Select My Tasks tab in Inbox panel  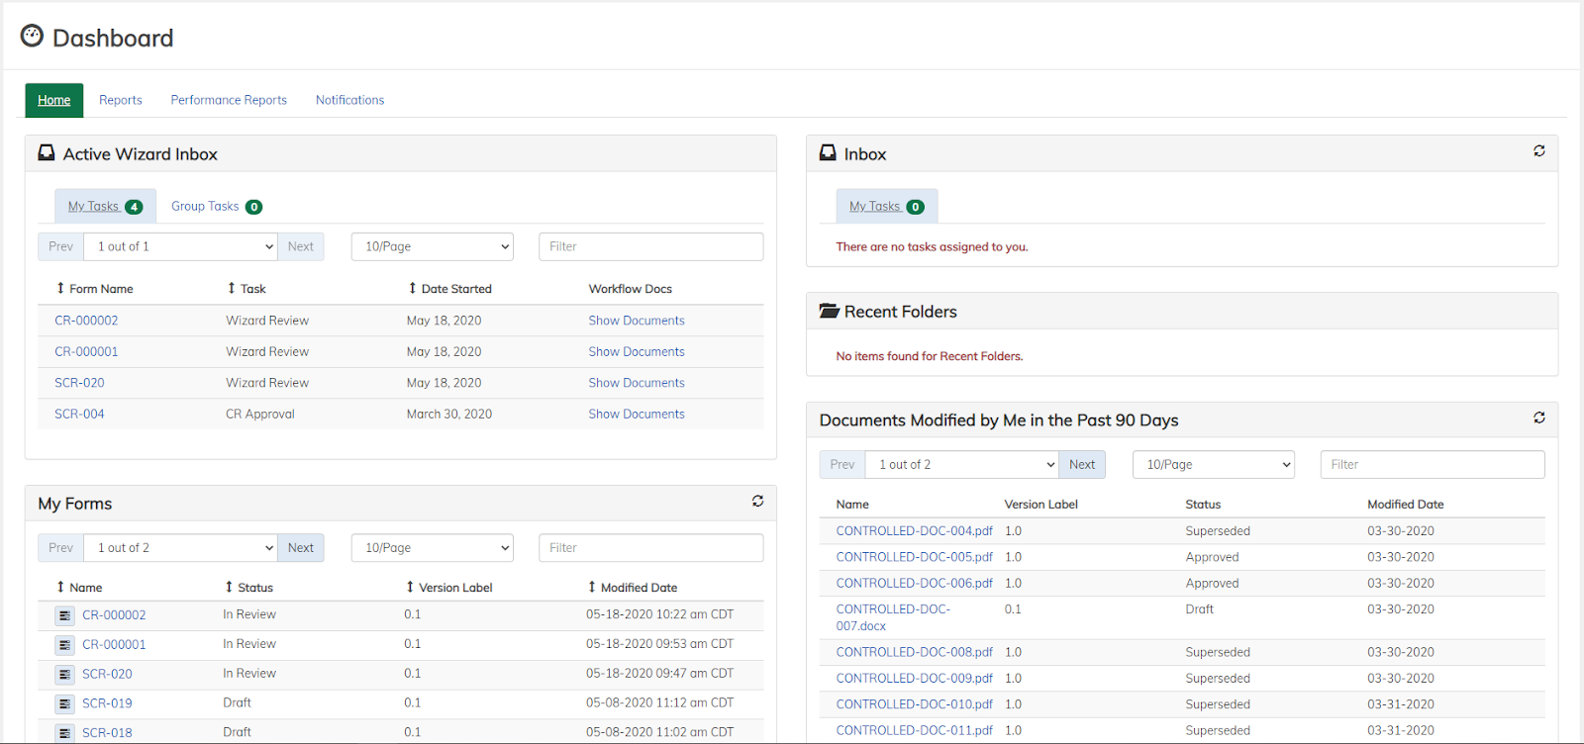(x=887, y=206)
